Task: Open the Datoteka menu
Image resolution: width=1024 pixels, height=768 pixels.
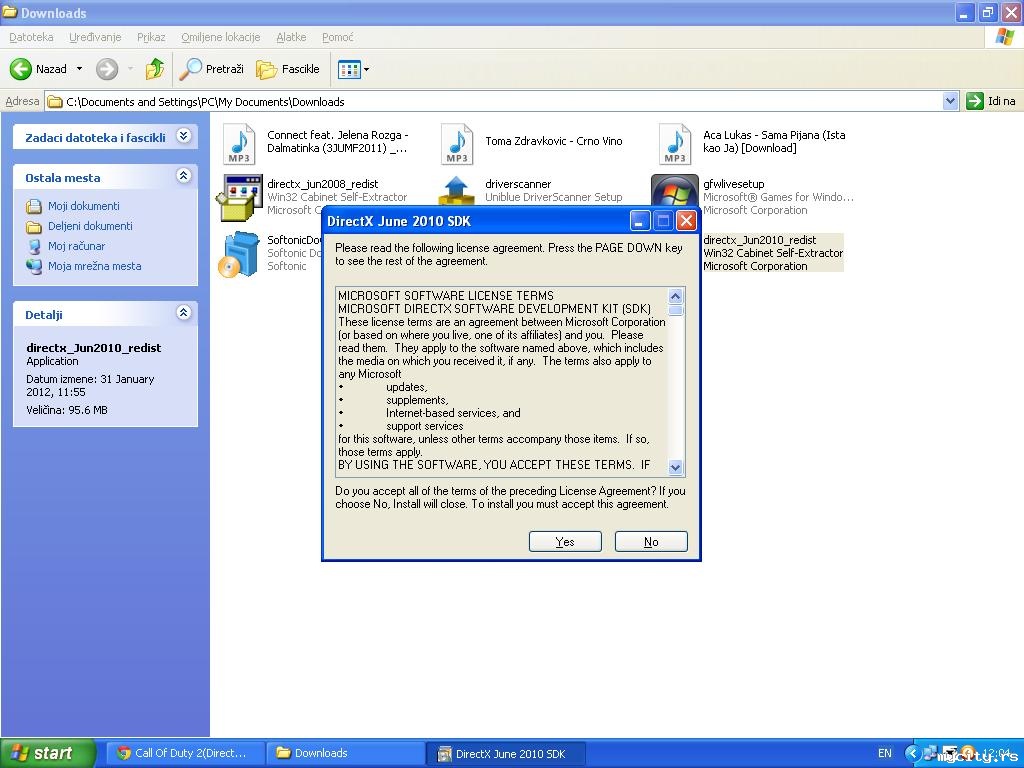Action: pos(31,37)
